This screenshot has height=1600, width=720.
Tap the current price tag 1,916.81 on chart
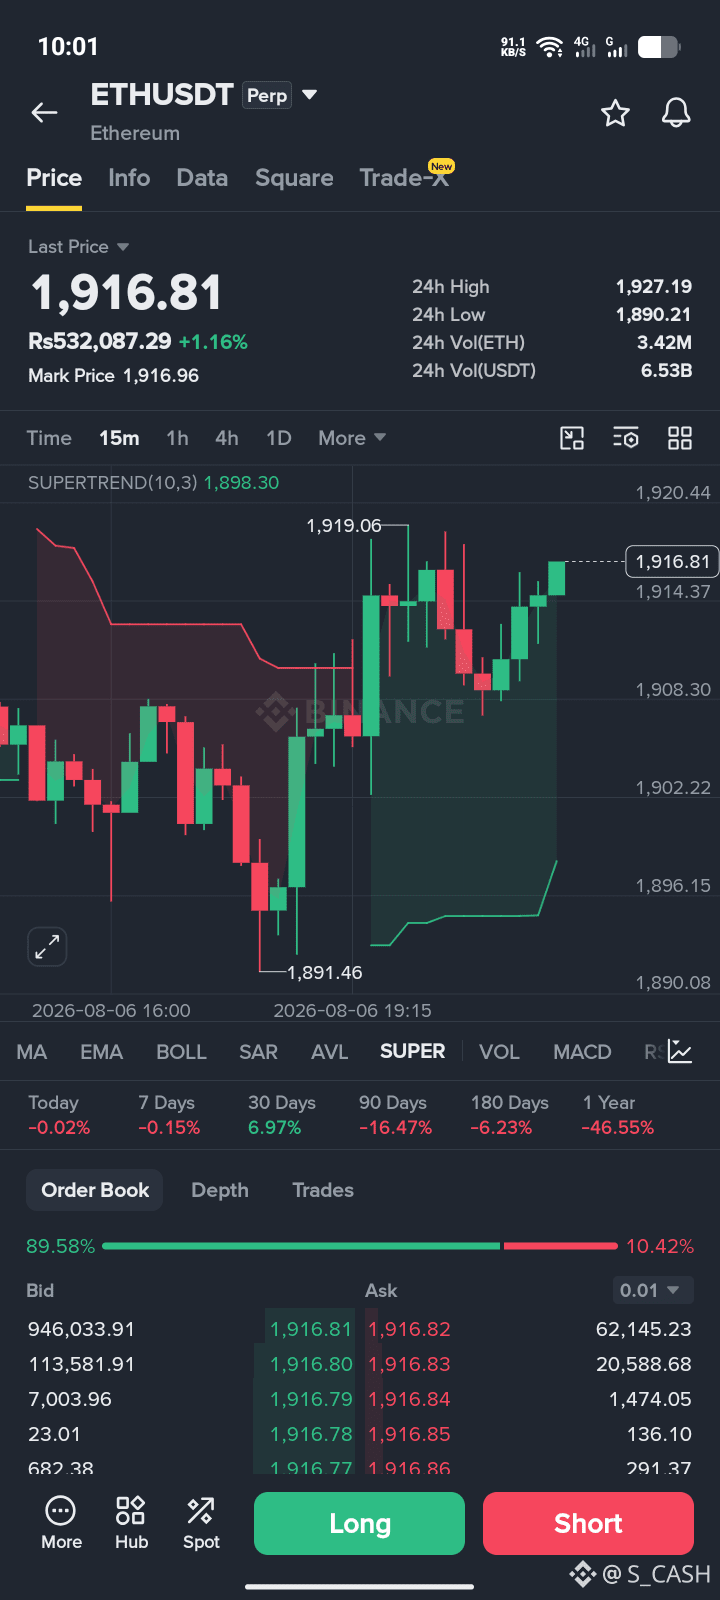pyautogui.click(x=672, y=562)
